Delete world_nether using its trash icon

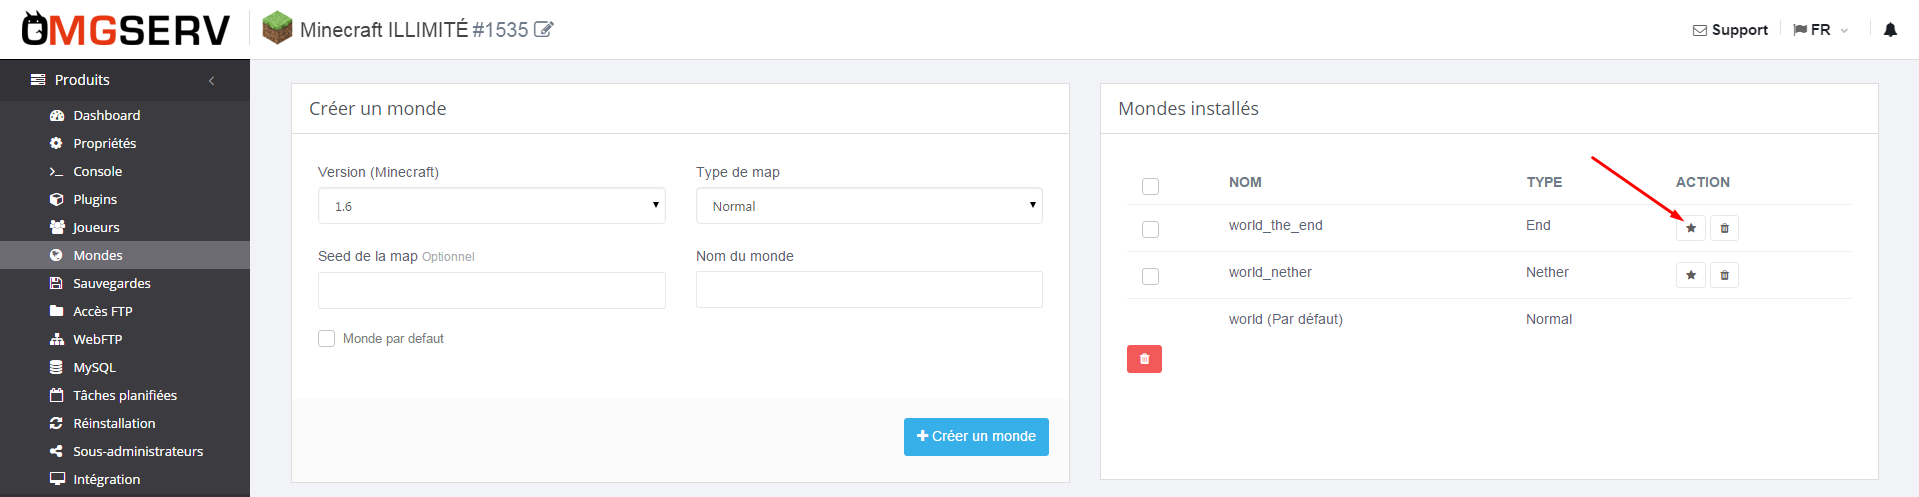coord(1724,275)
